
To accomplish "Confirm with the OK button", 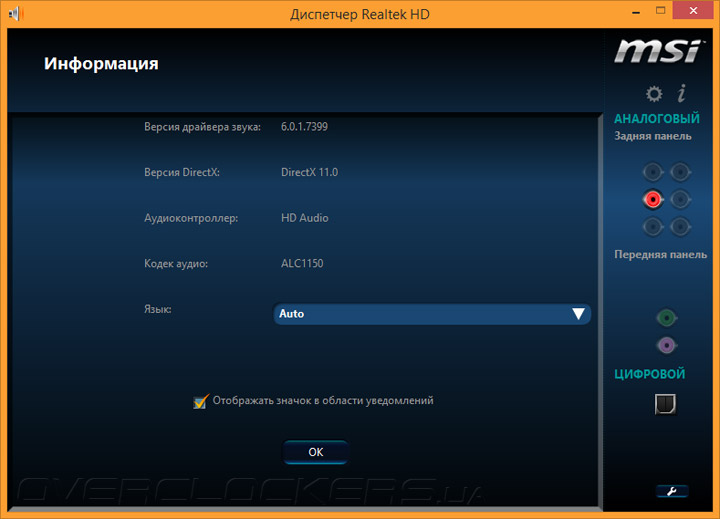I will tap(315, 452).
